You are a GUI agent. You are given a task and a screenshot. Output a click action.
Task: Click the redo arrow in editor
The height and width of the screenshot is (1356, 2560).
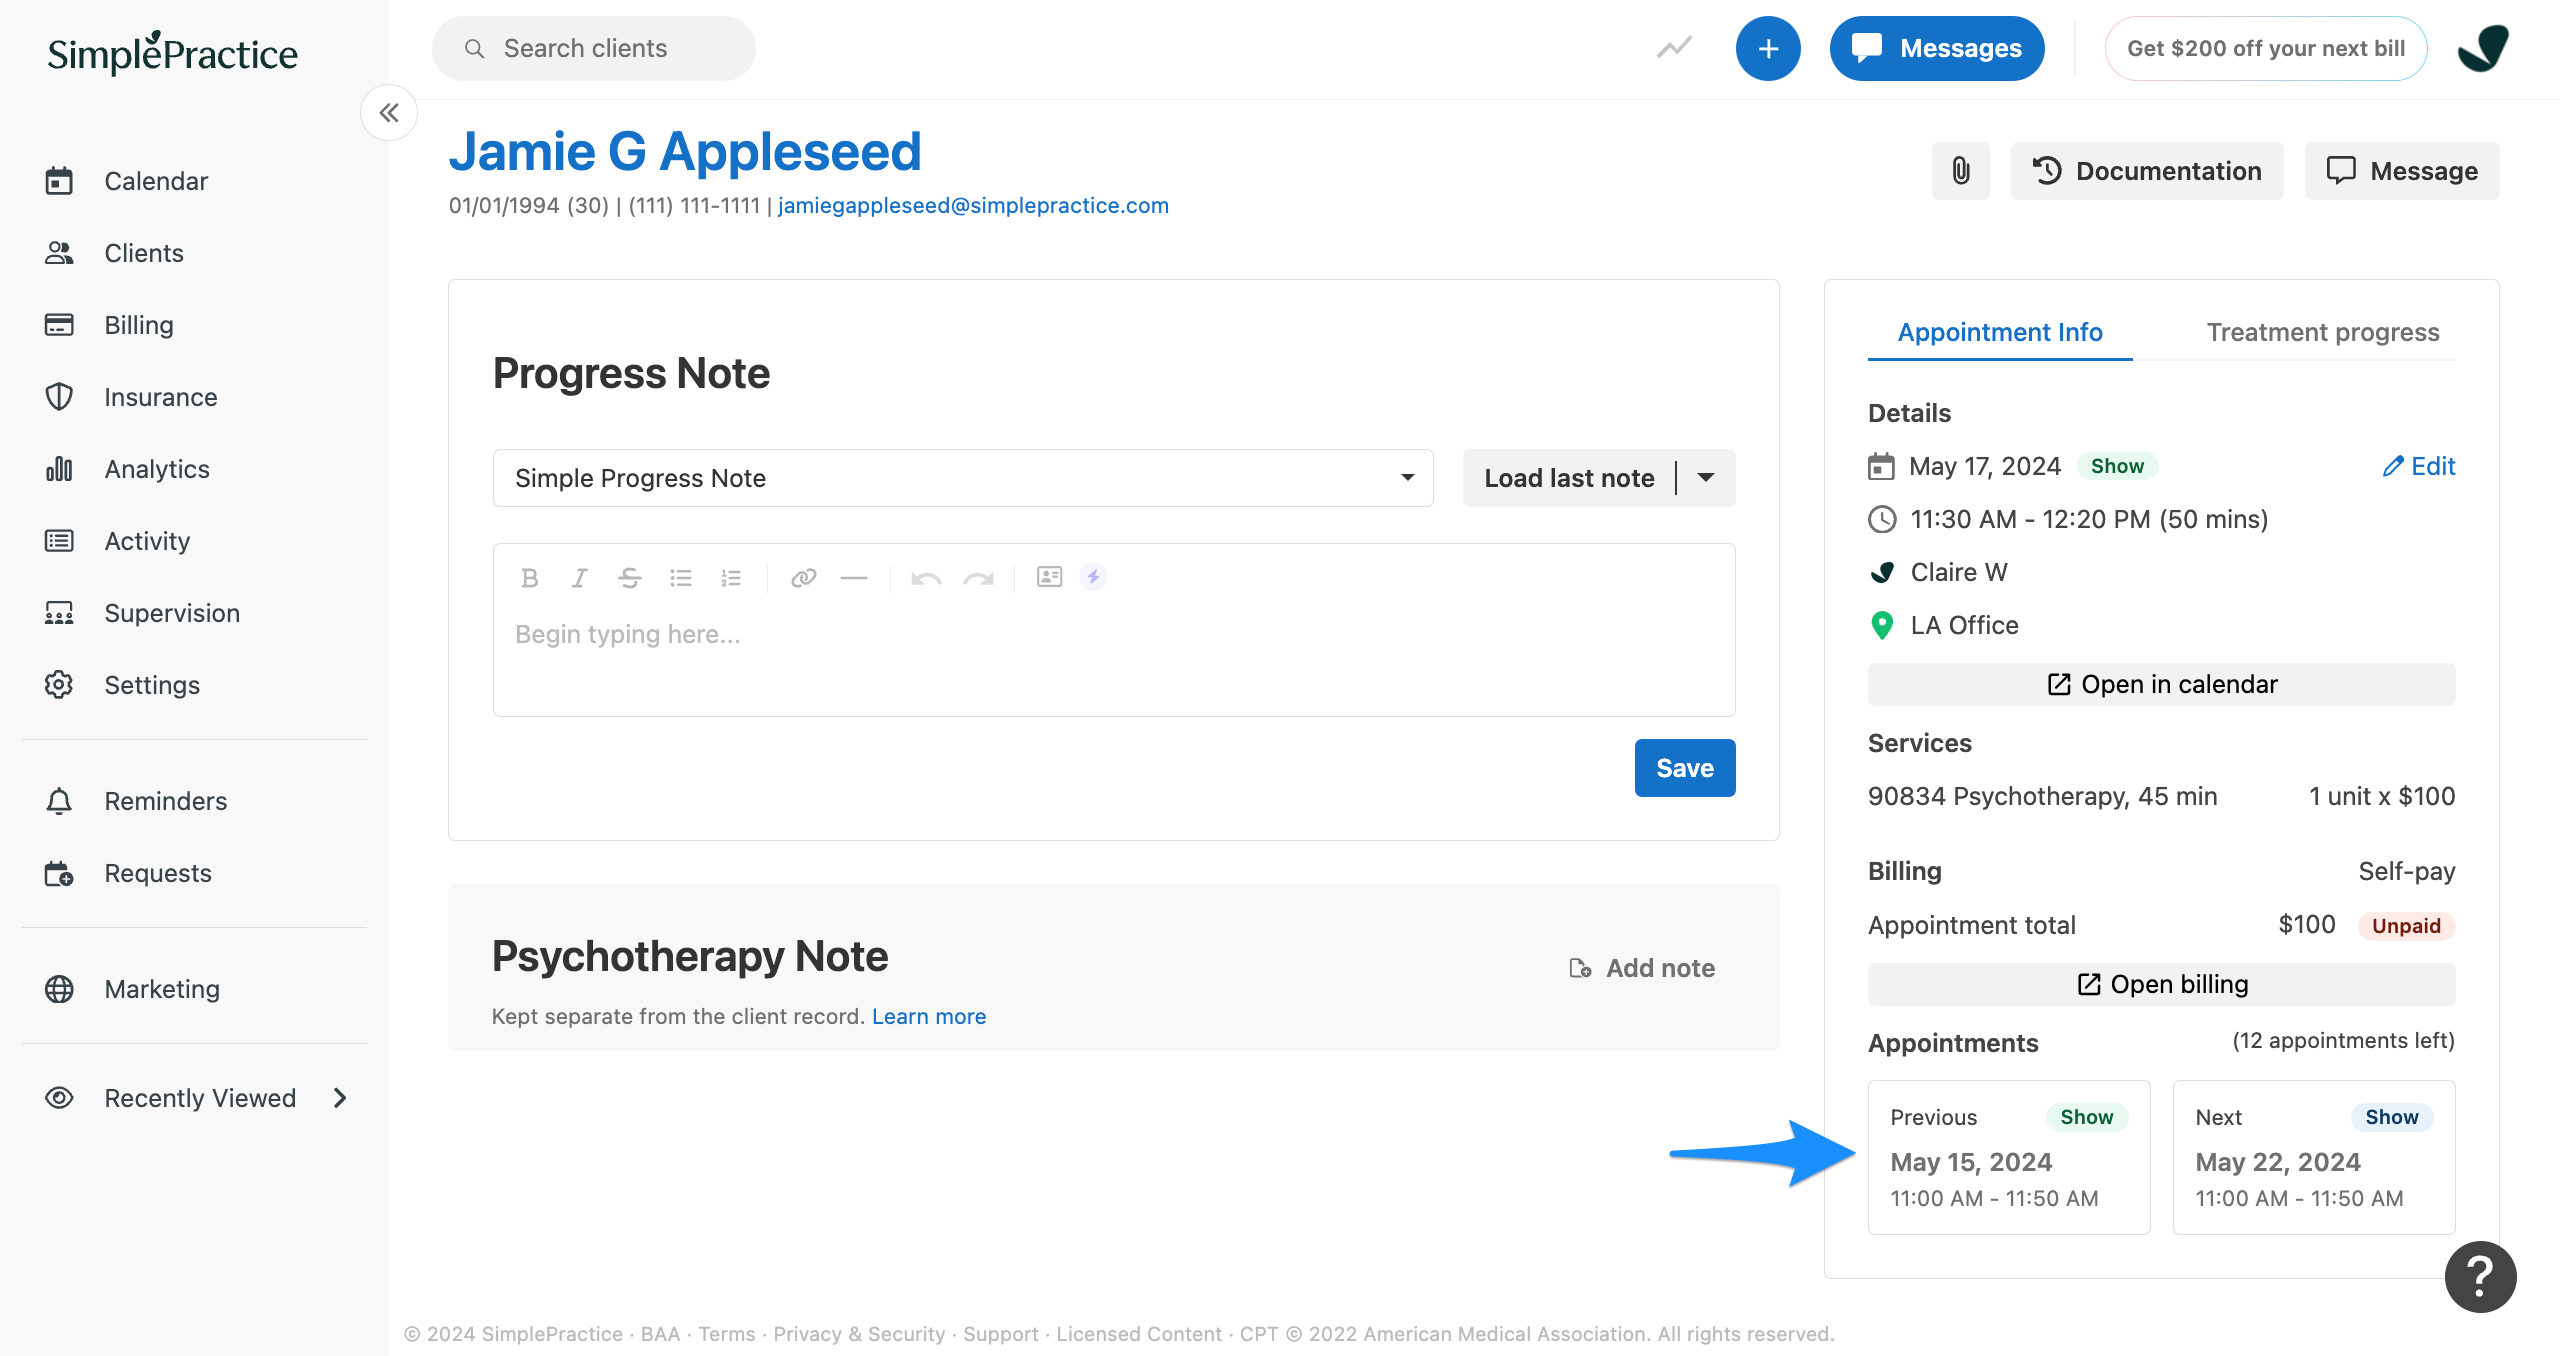tap(978, 578)
